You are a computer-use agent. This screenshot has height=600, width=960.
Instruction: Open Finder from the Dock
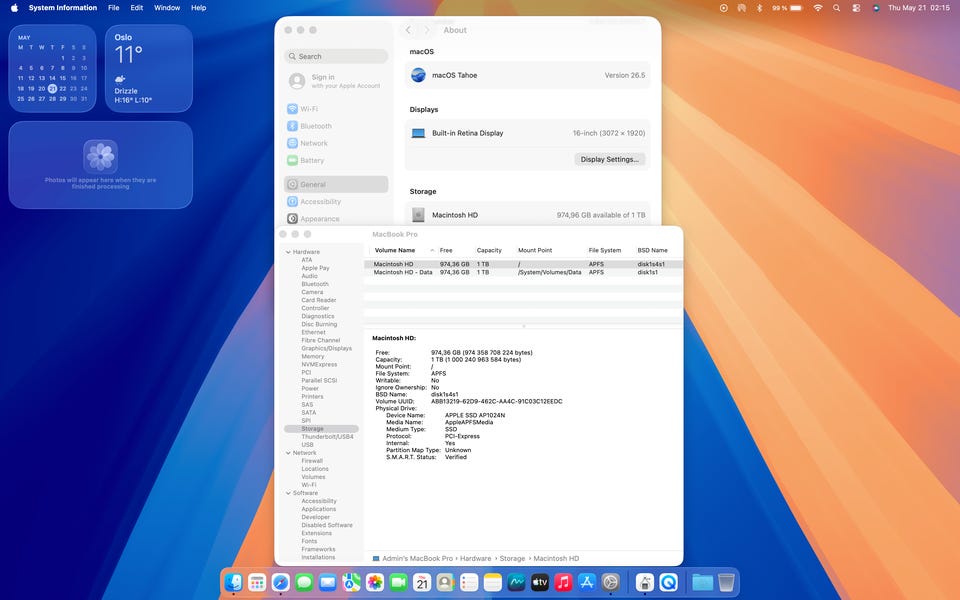(233, 582)
